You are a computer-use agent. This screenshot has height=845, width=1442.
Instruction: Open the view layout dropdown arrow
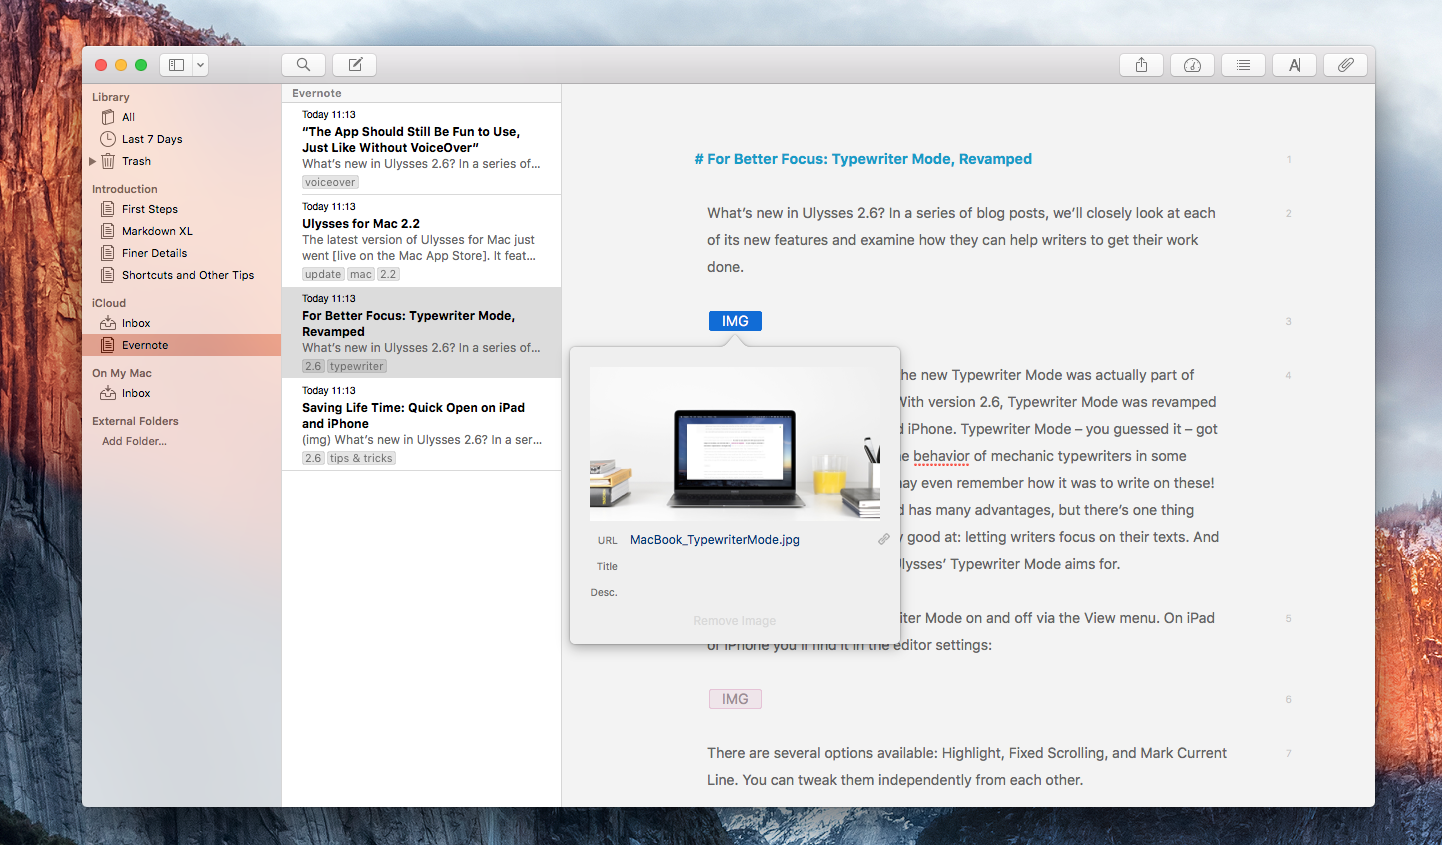200,65
